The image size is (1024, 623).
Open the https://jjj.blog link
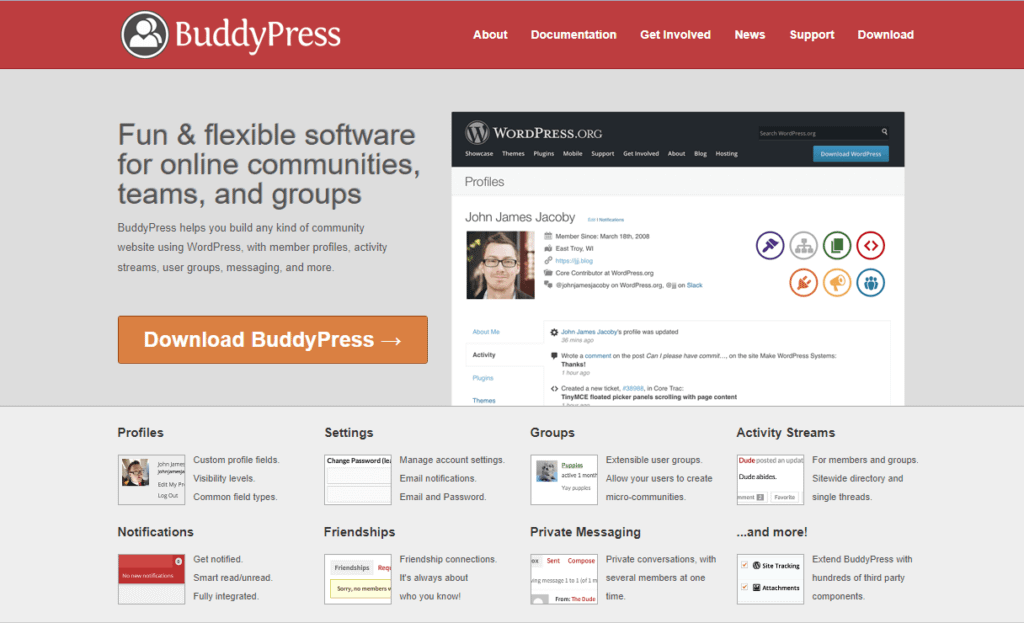[x=574, y=261]
